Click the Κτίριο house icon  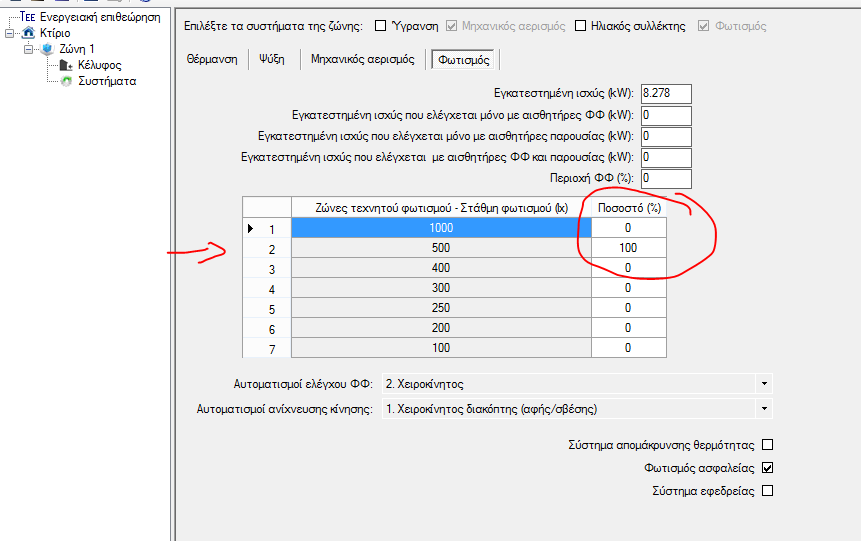click(x=28, y=33)
